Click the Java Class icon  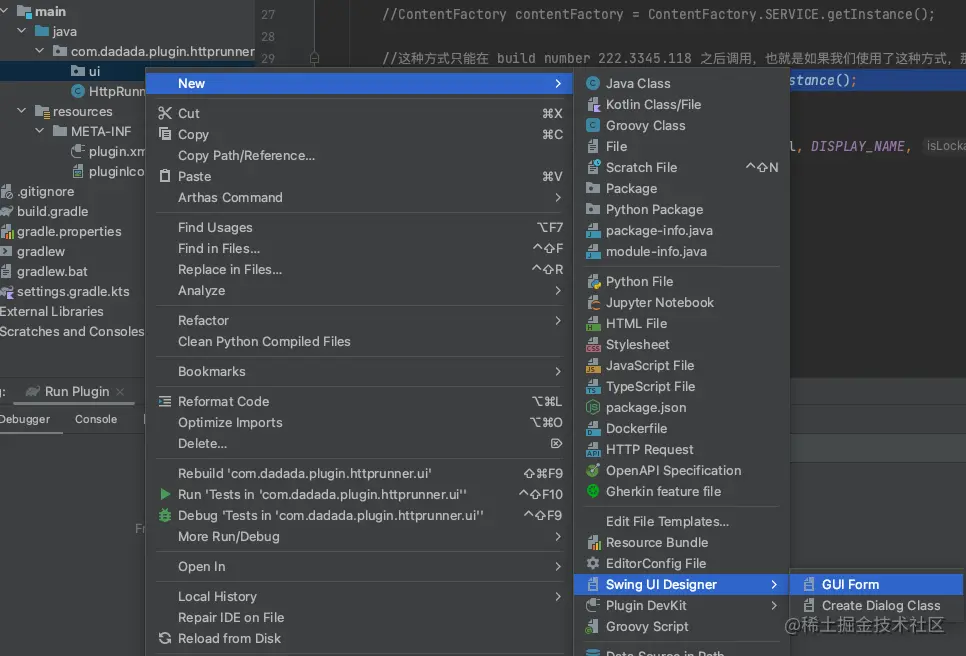pos(593,84)
